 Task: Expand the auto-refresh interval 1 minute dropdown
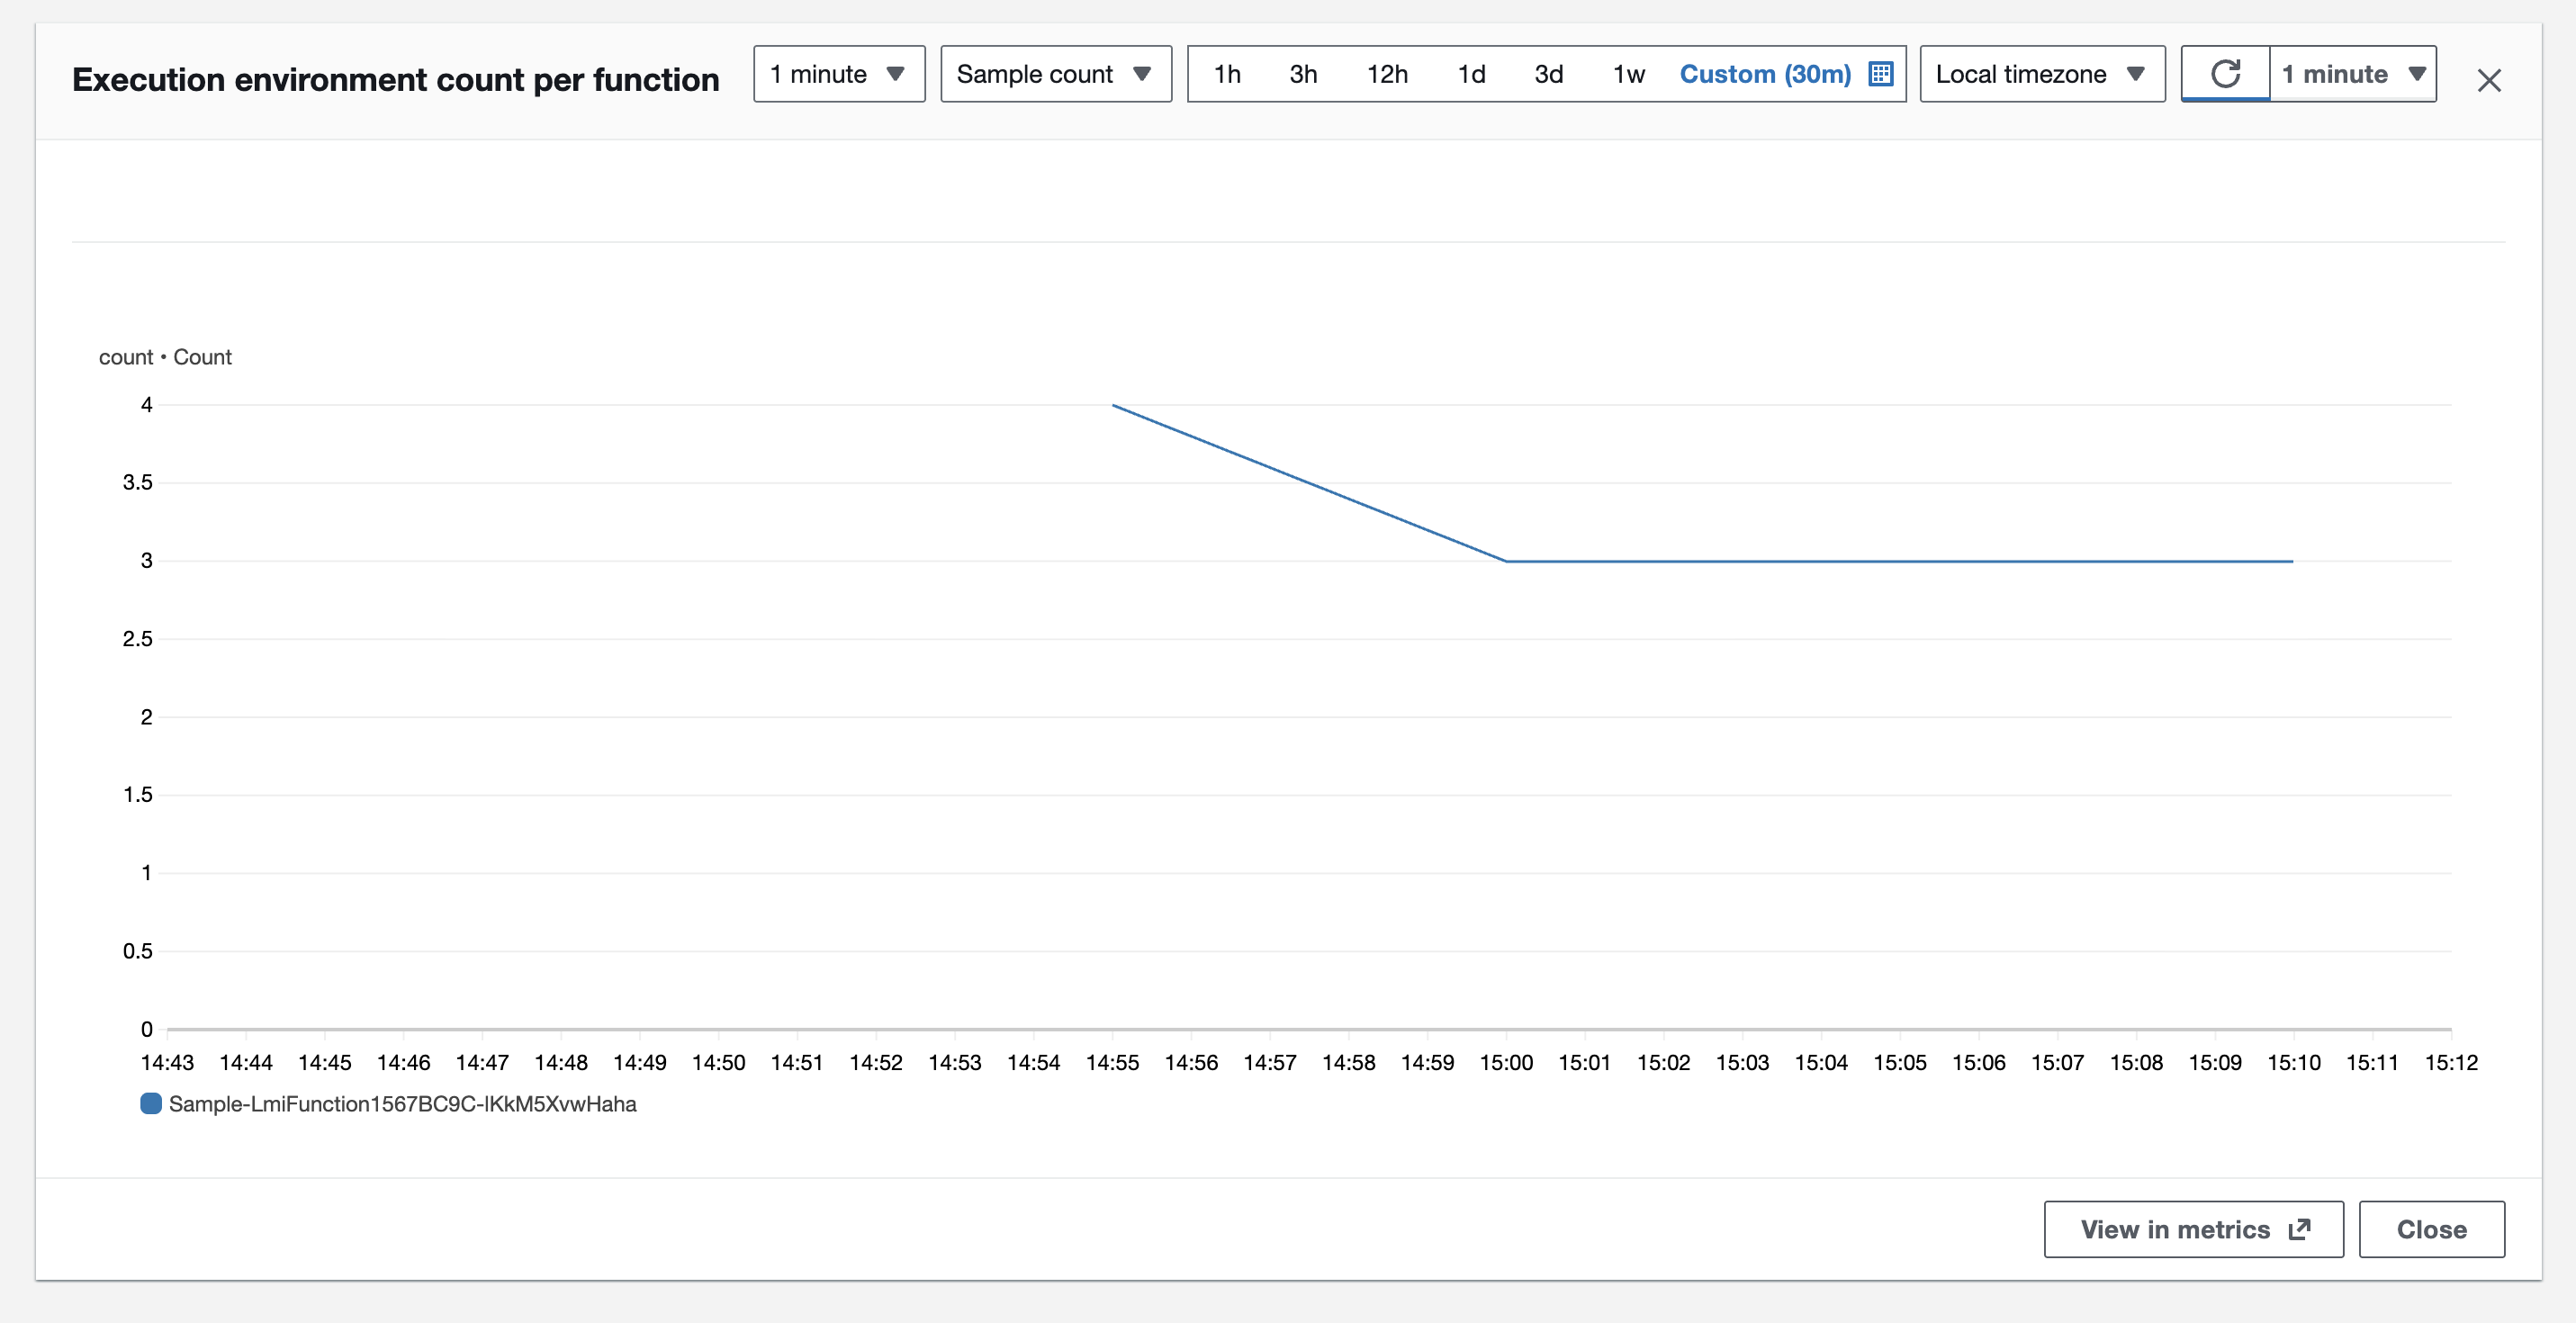point(2353,74)
